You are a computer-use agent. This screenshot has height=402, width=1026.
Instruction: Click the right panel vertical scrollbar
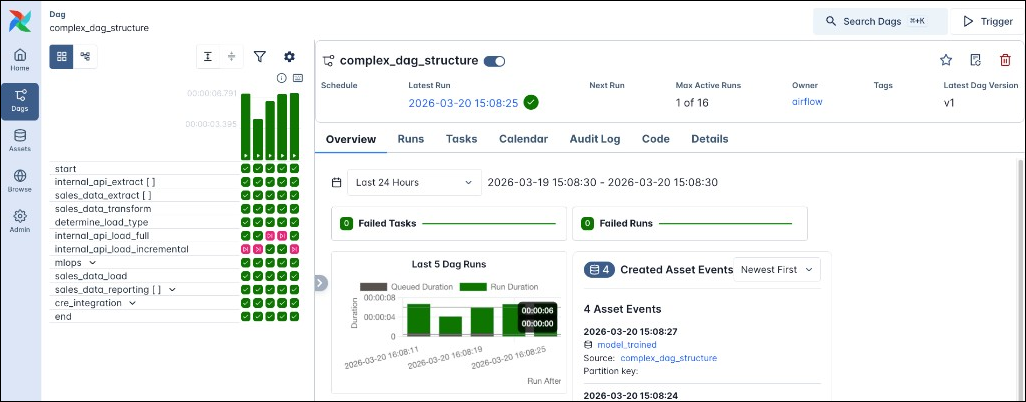[1021, 278]
